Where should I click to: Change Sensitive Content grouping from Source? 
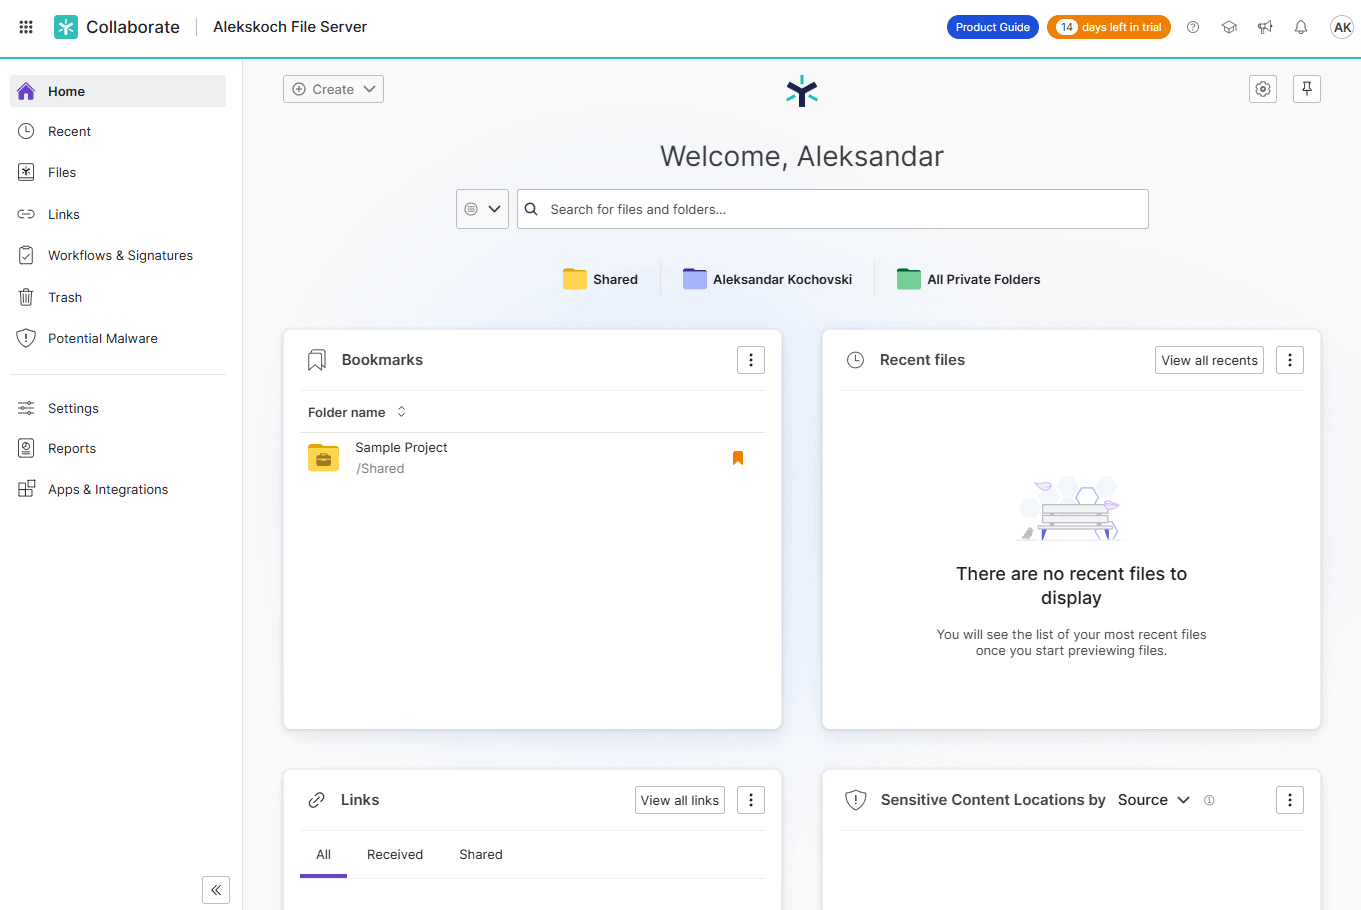click(1154, 800)
